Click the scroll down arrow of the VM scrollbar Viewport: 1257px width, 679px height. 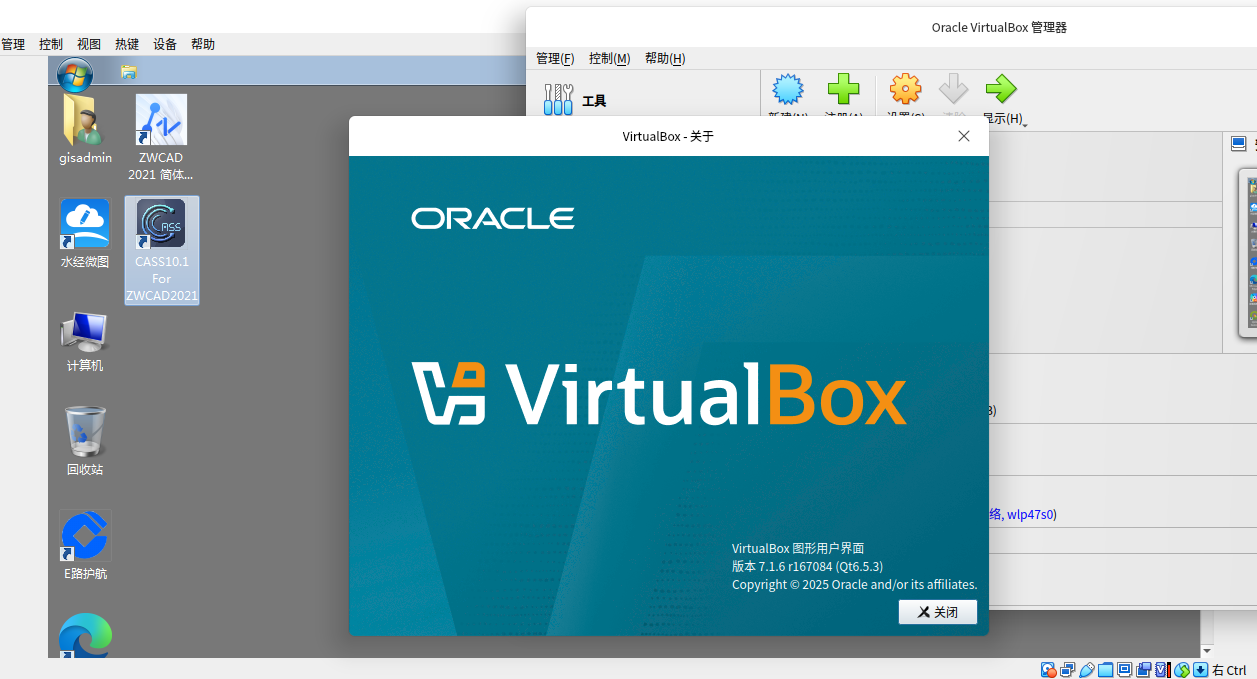pos(1206,650)
